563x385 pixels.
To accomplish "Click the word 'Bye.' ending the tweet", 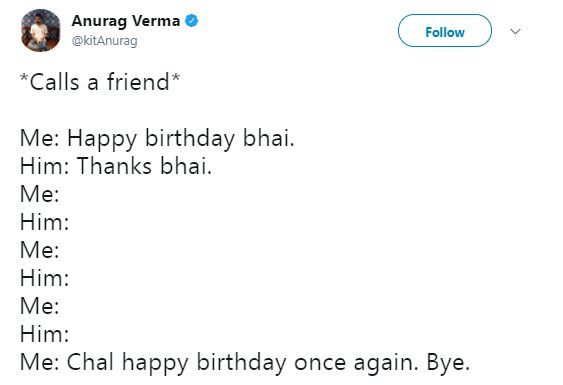I will tap(448, 363).
